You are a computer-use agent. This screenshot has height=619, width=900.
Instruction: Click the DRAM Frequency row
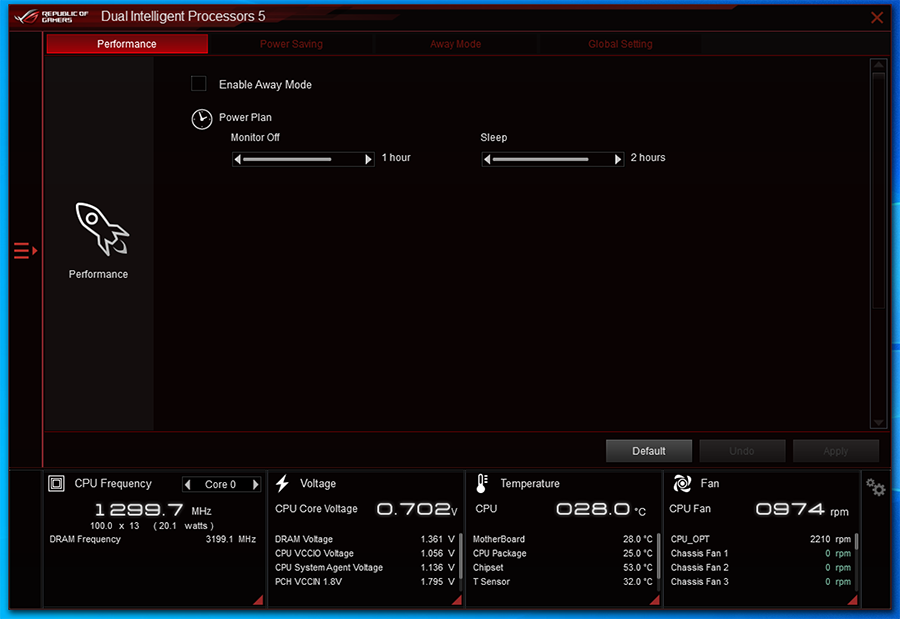click(153, 539)
